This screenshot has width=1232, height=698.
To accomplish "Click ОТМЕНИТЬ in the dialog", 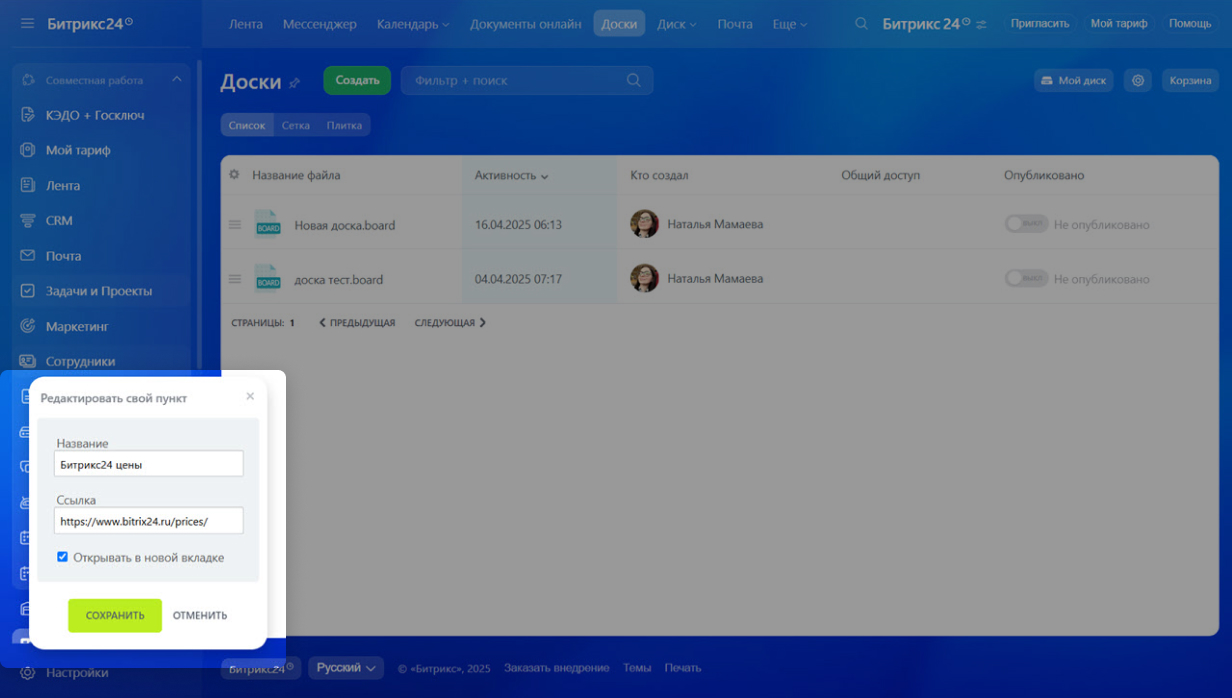I will 200,615.
